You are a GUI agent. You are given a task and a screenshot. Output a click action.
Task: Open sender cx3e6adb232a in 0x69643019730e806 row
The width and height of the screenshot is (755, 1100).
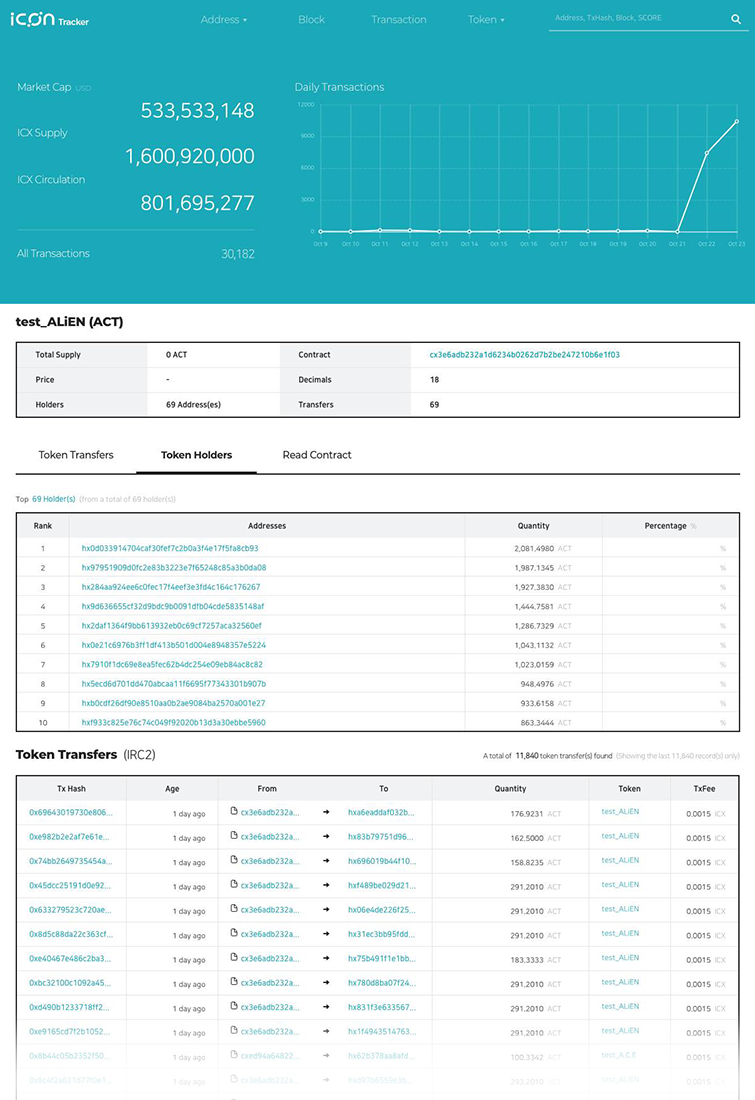(x=269, y=812)
